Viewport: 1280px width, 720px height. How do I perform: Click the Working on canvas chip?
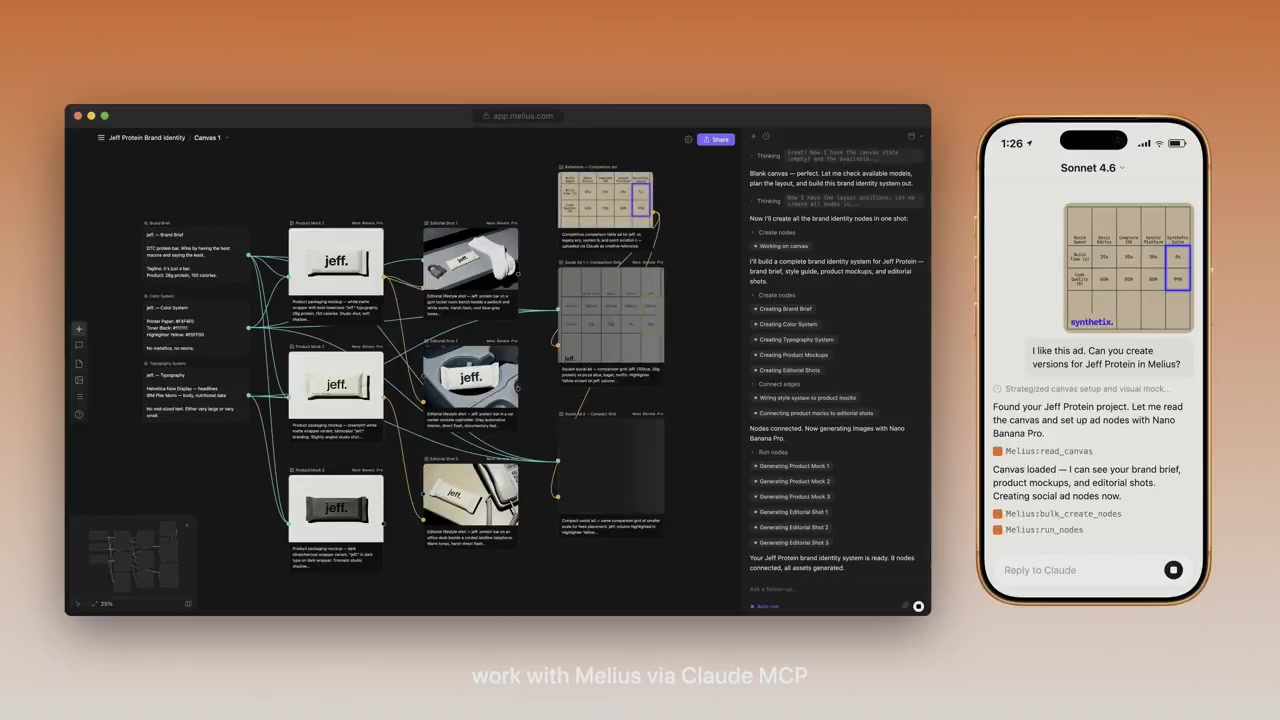pyautogui.click(x=781, y=246)
